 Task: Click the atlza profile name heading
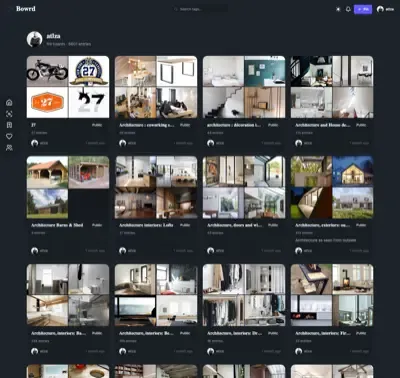[x=53, y=36]
